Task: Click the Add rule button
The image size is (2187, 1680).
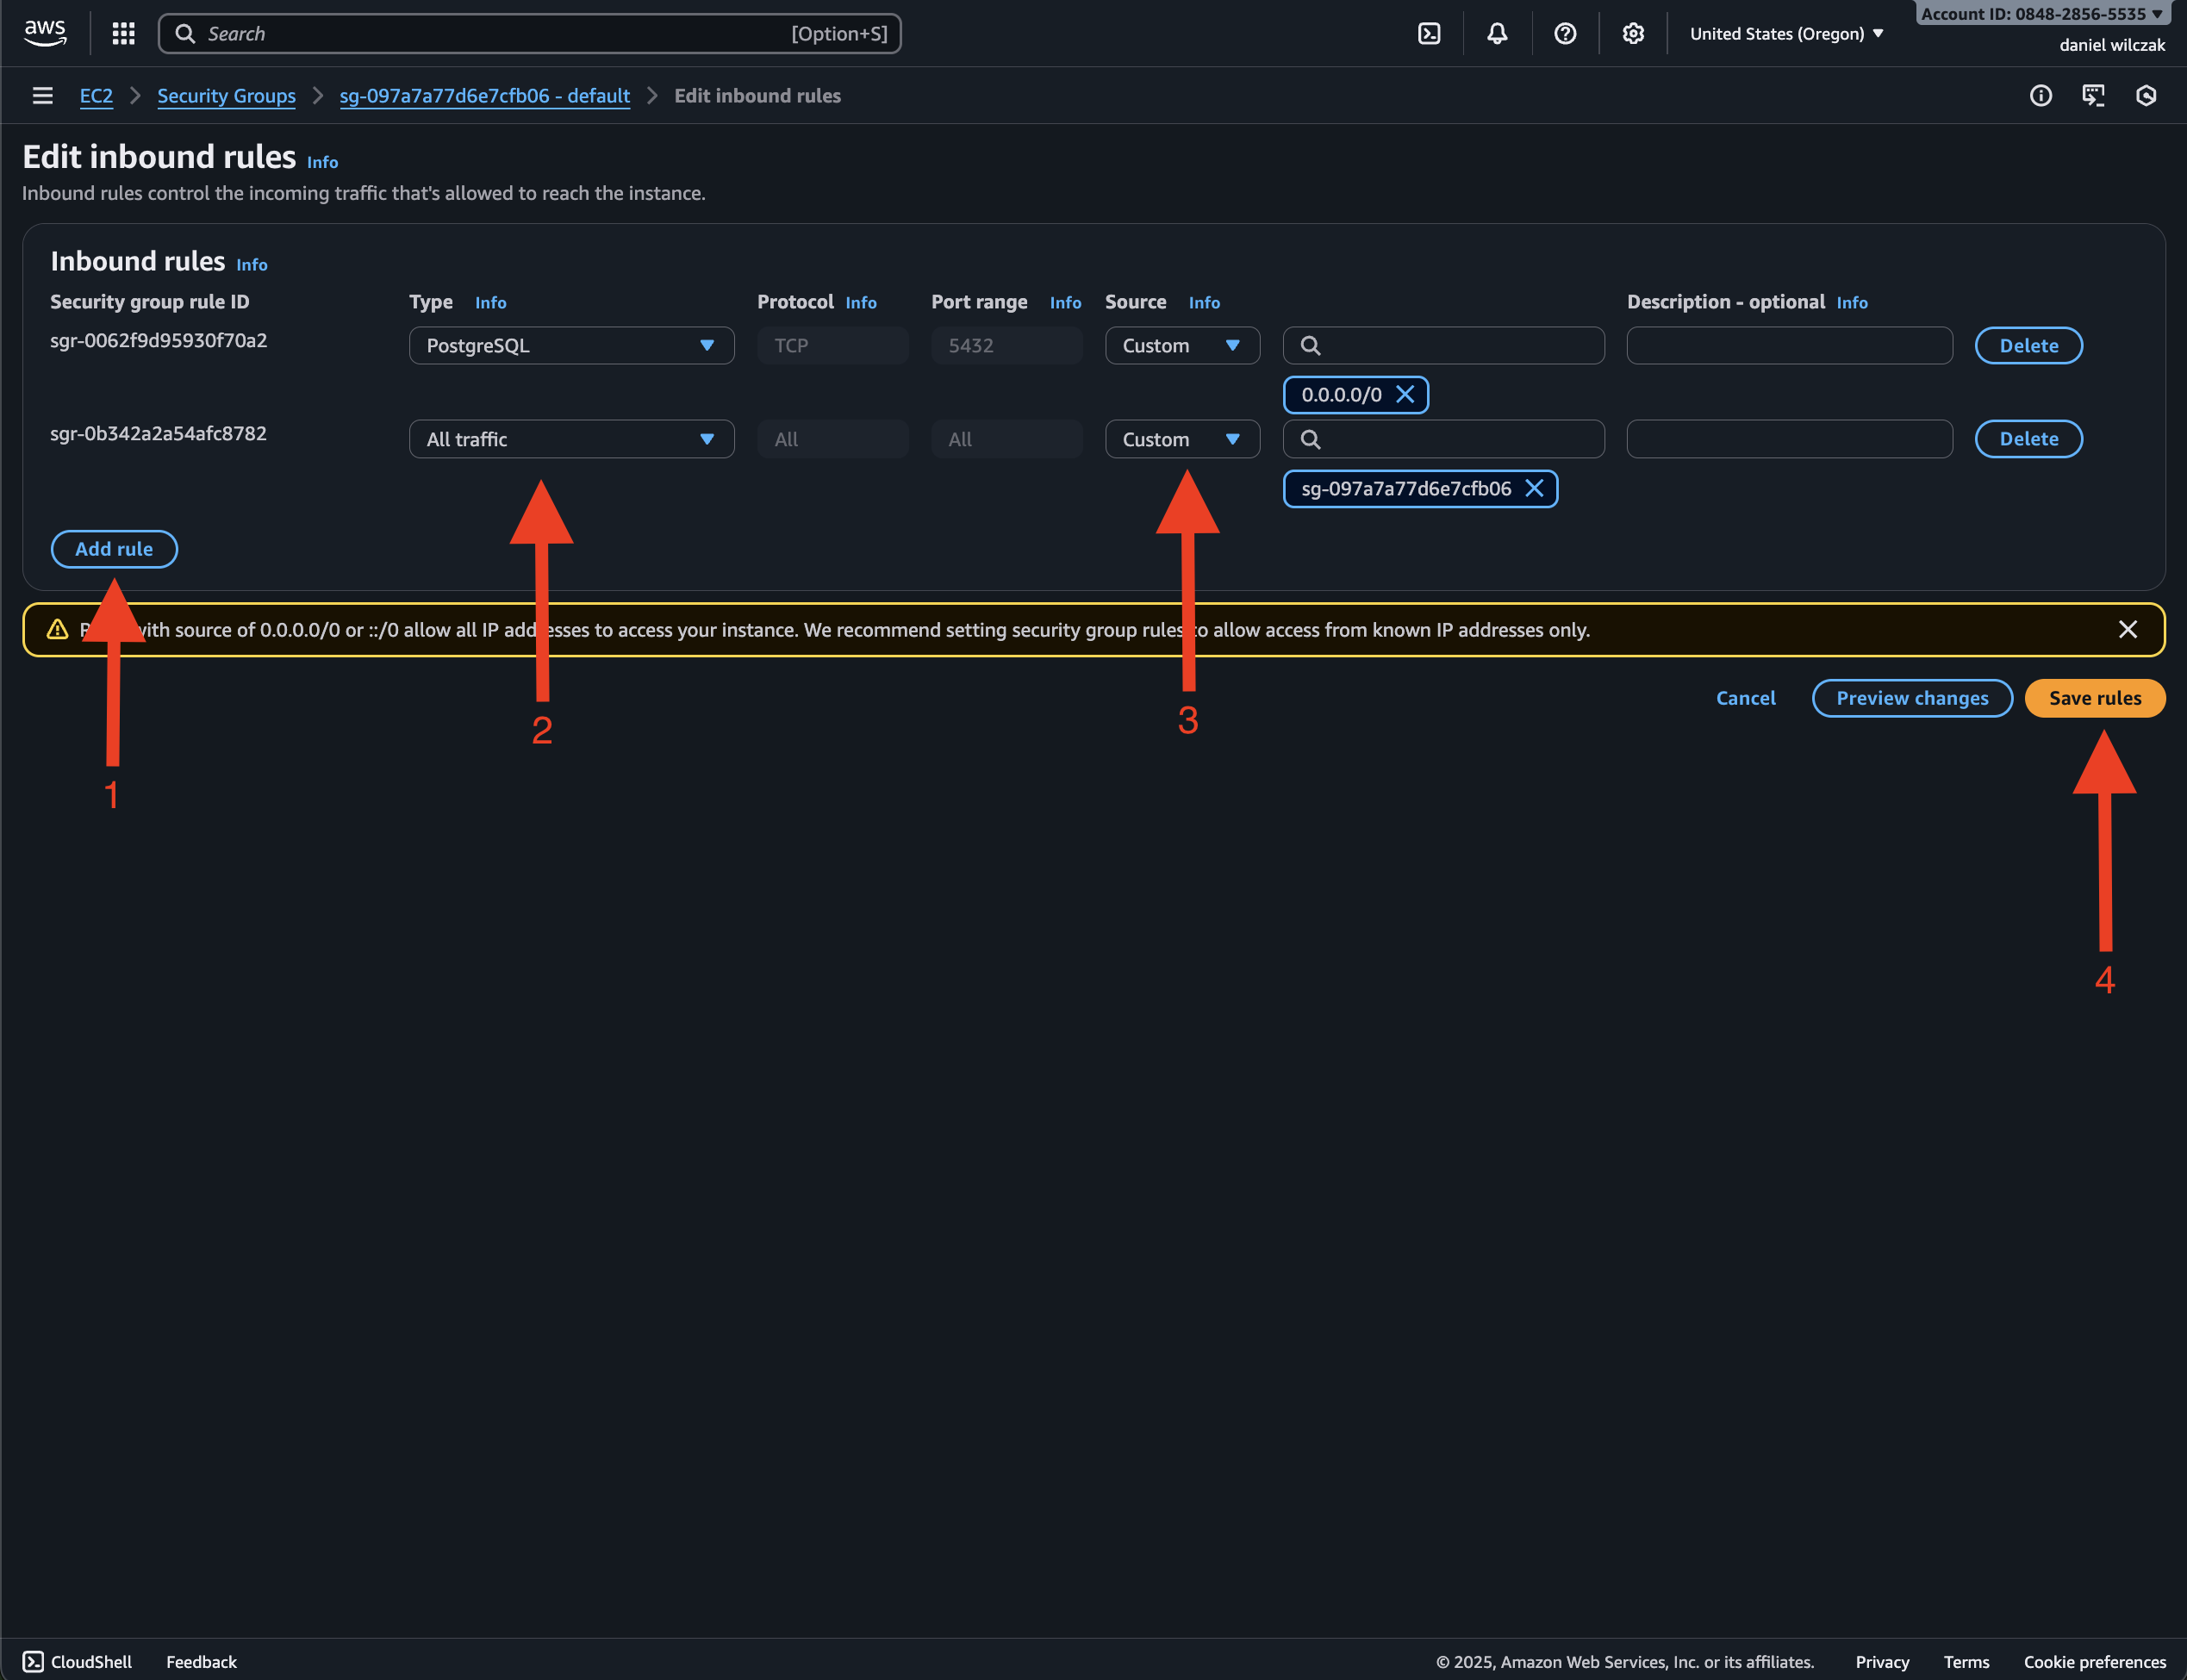Action: pyautogui.click(x=114, y=549)
